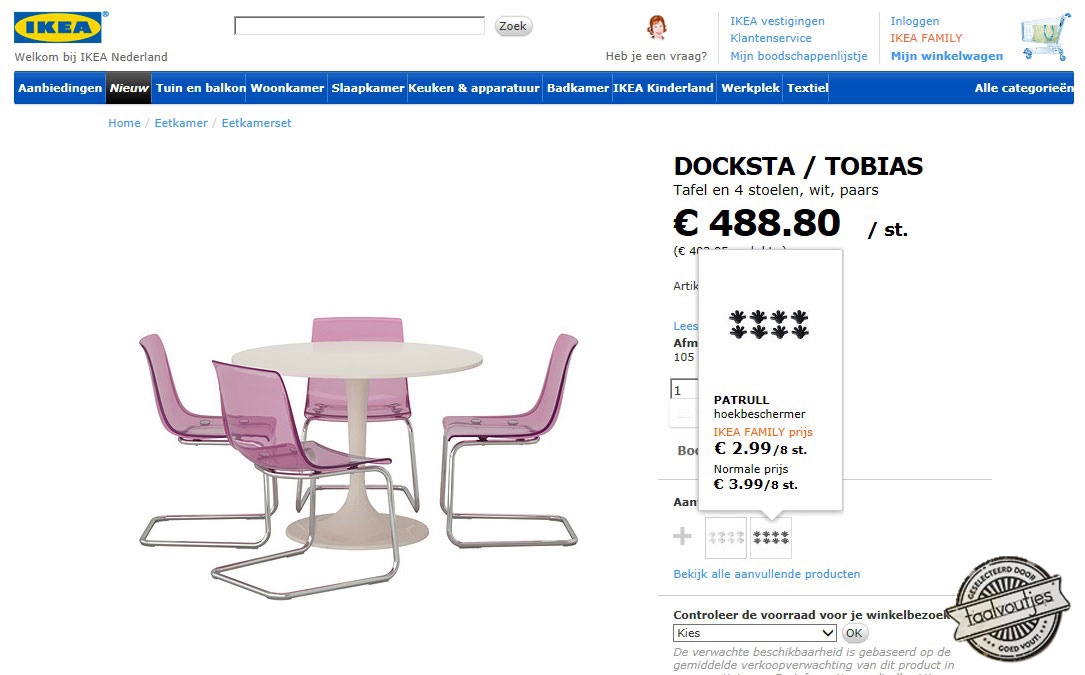Open the Inloggen link

(x=914, y=21)
